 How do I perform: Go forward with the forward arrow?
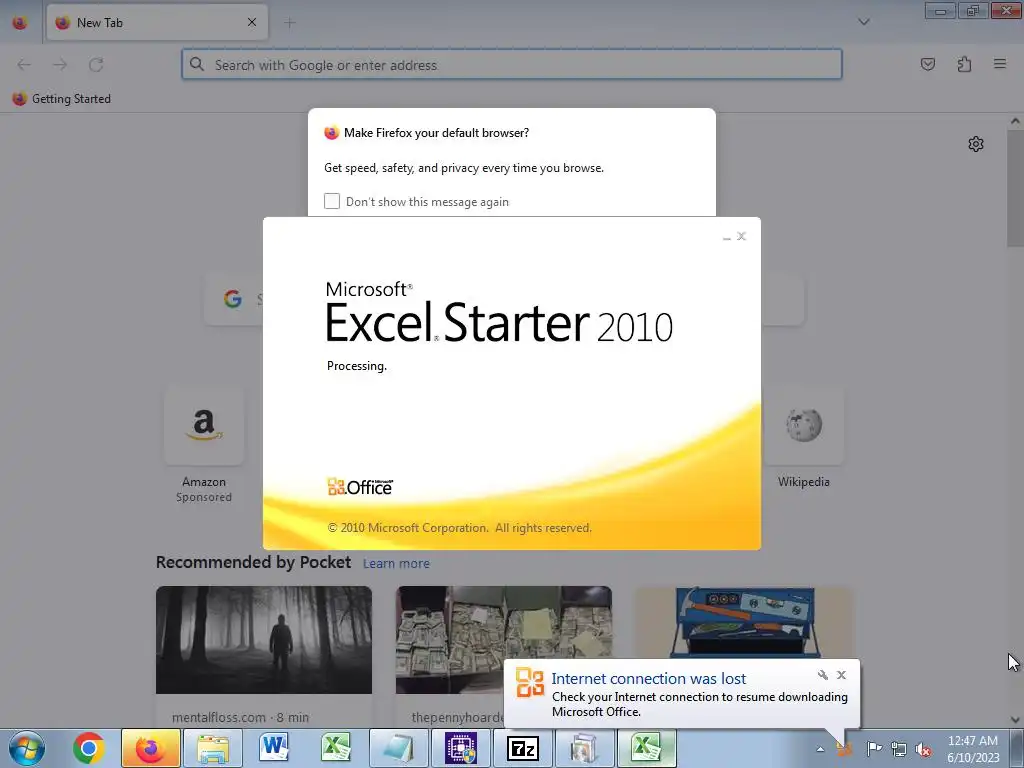(x=60, y=65)
